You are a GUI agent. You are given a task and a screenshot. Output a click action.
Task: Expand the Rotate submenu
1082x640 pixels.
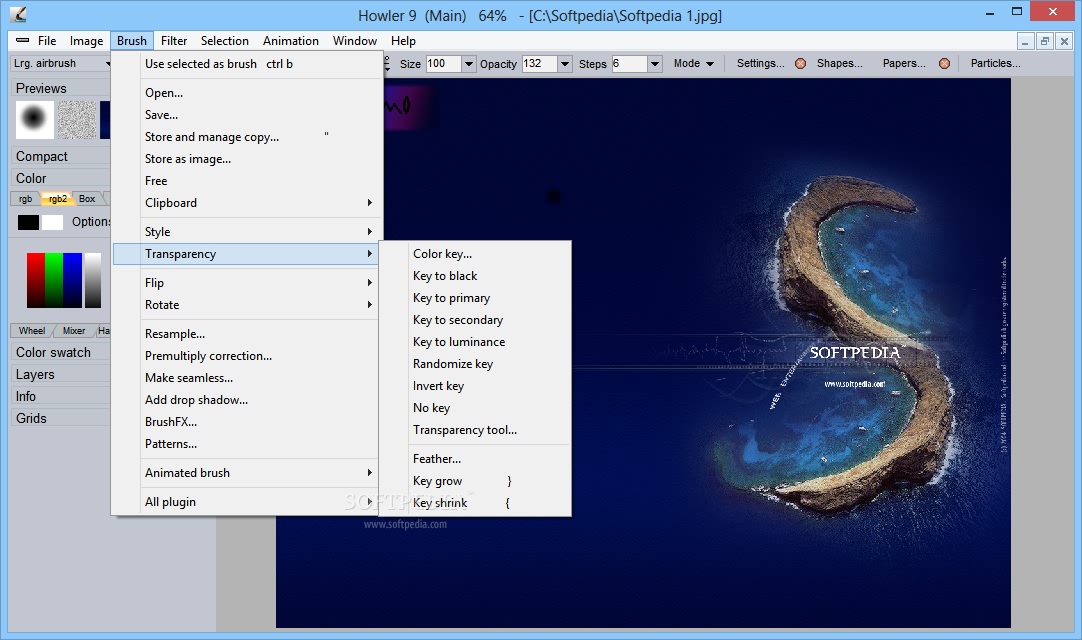pyautogui.click(x=247, y=305)
